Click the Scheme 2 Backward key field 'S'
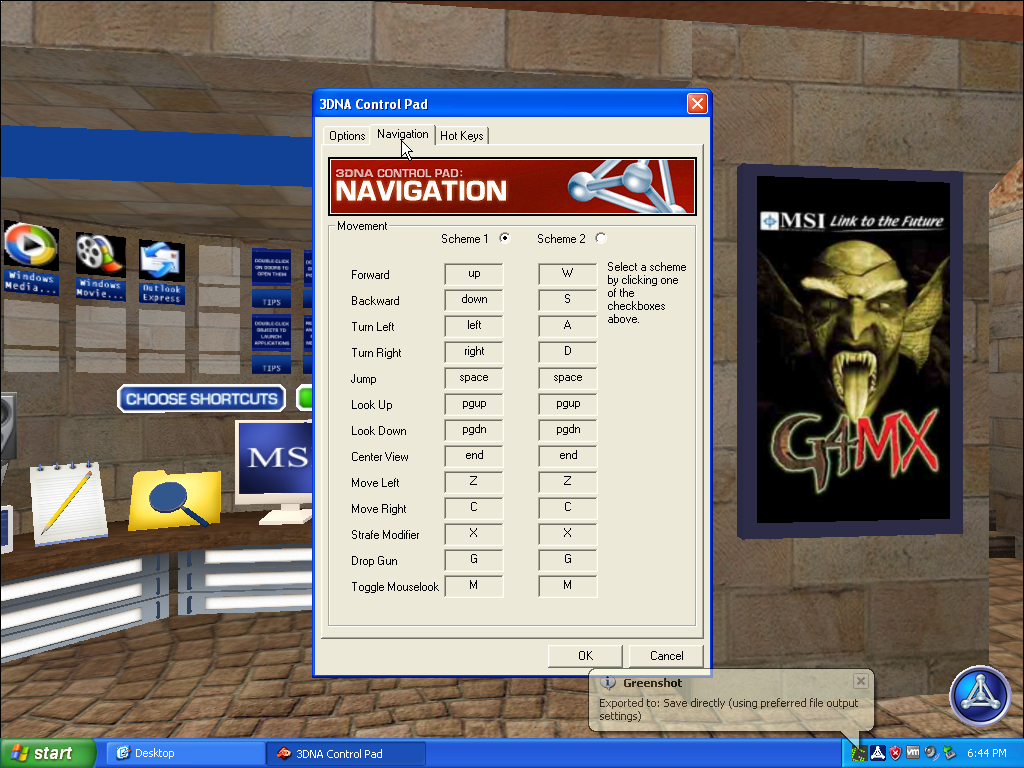The width and height of the screenshot is (1024, 768). coord(568,300)
